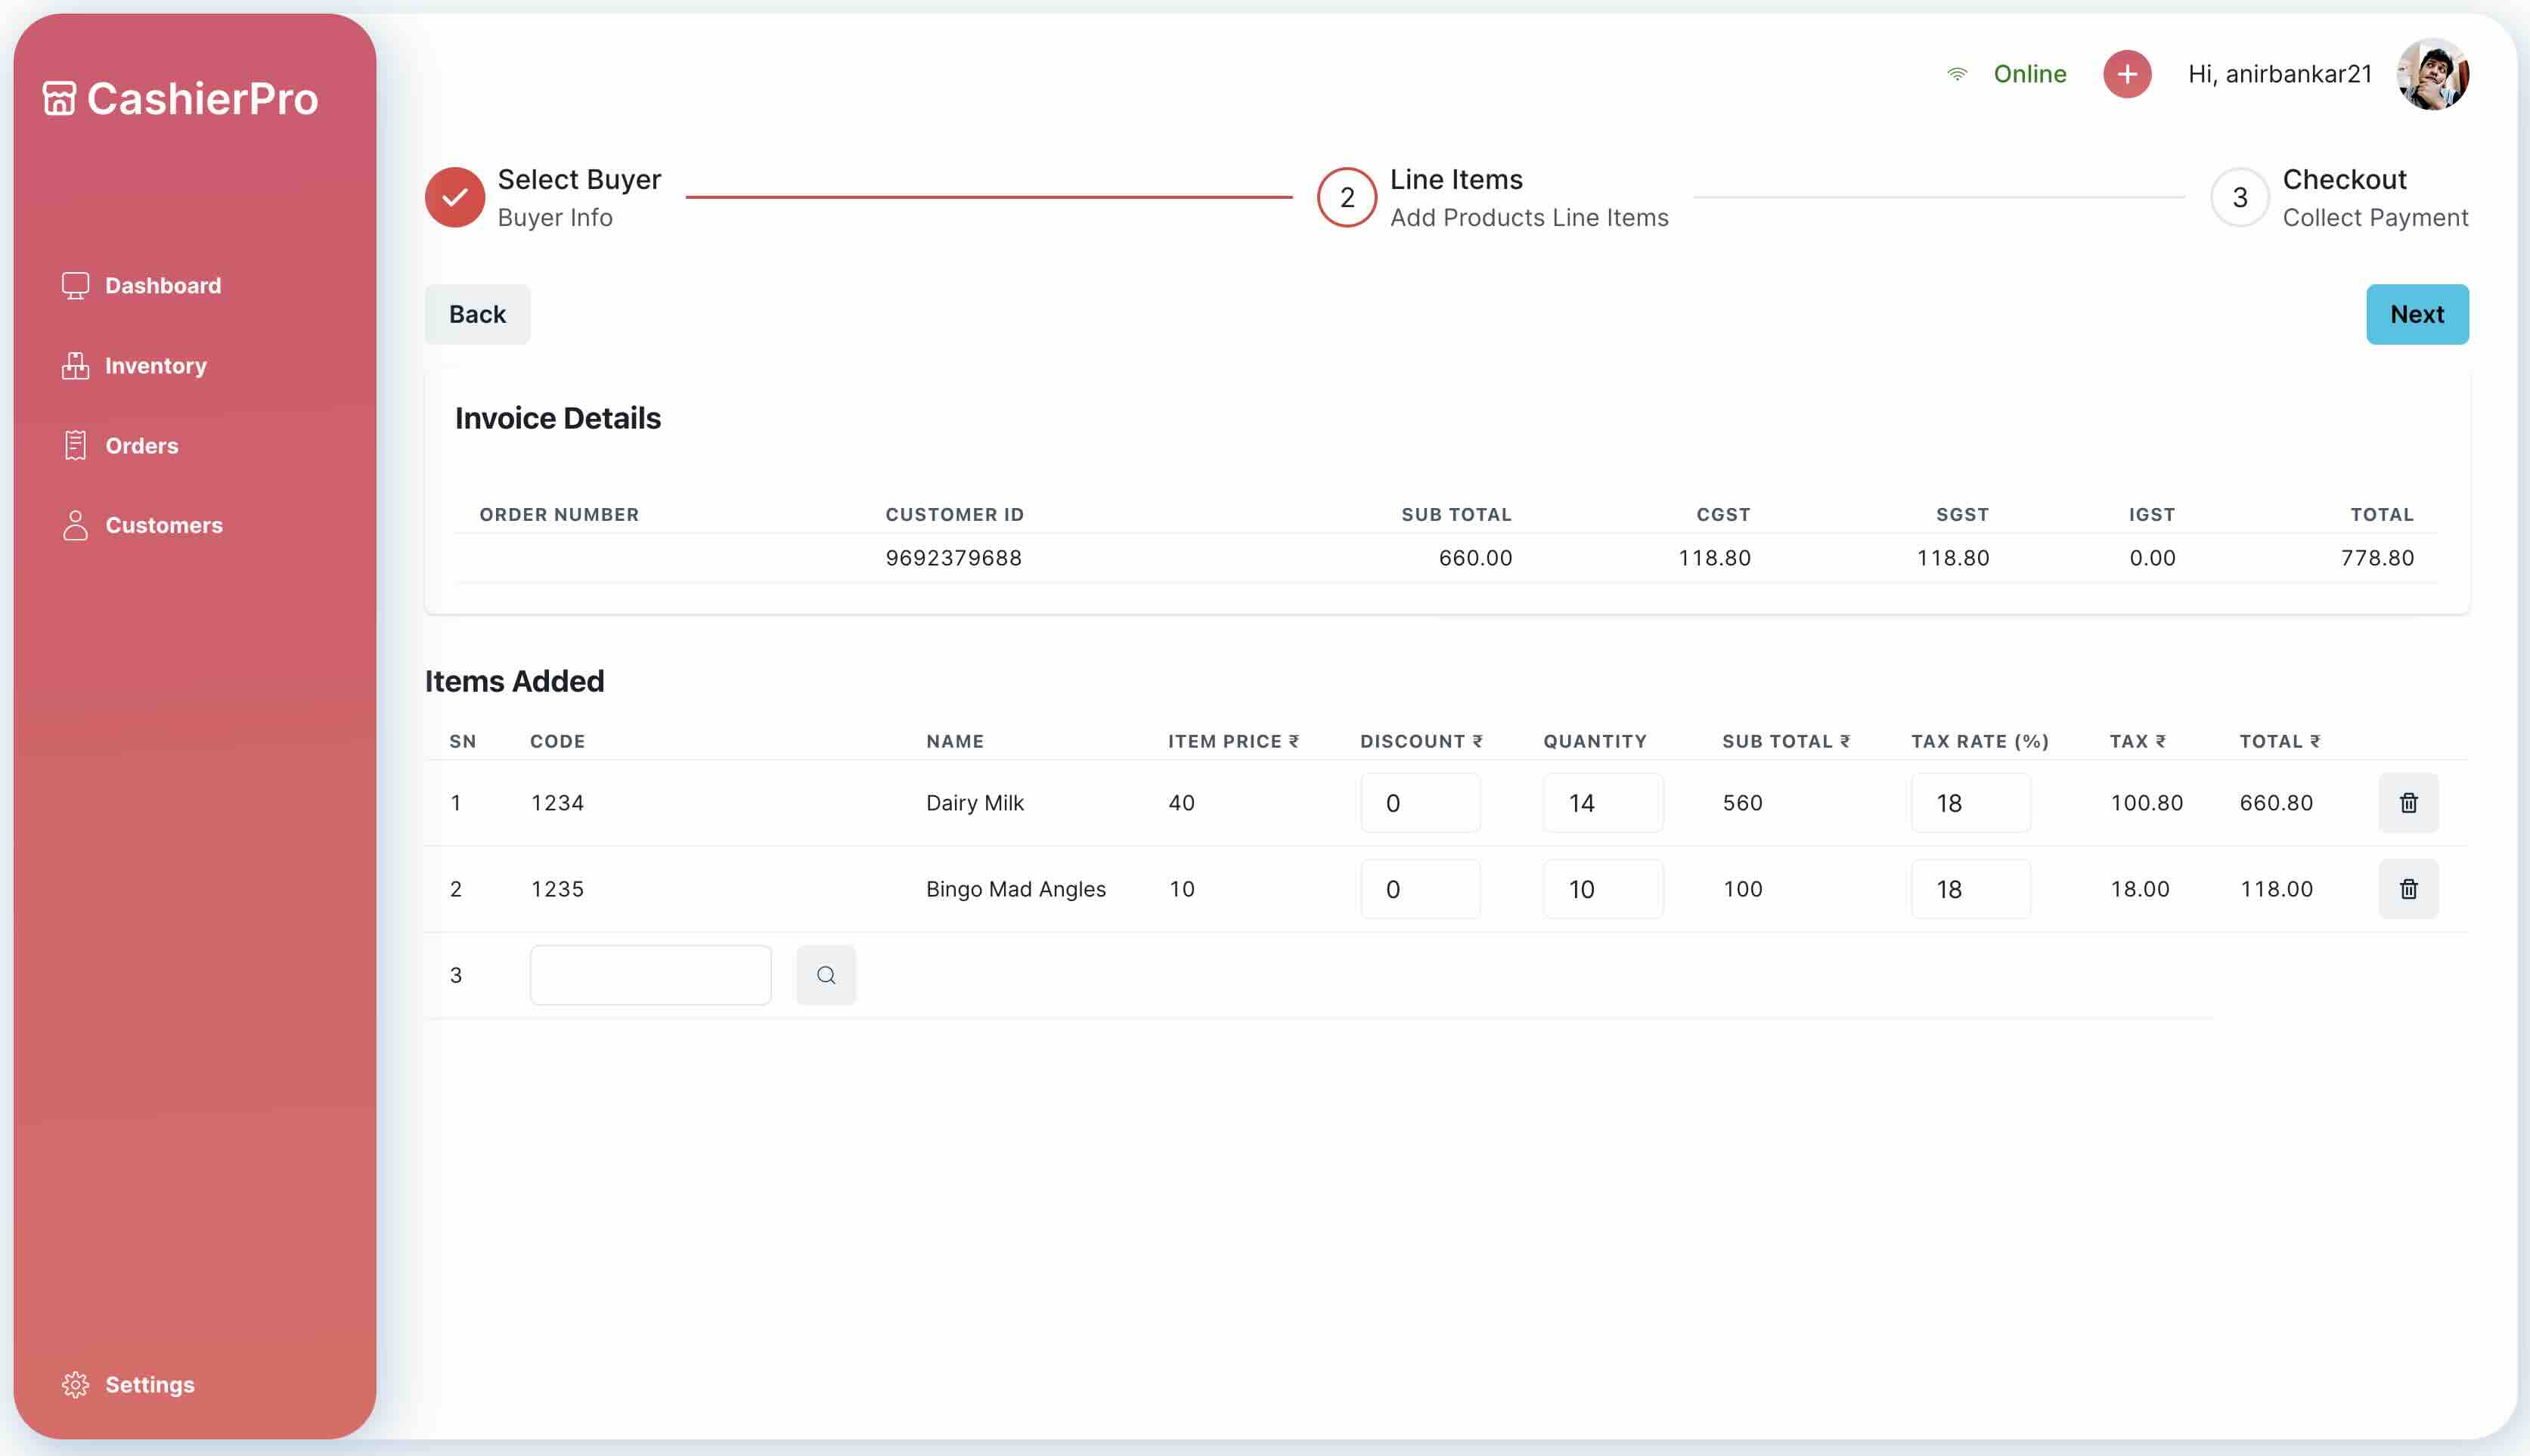Go to the Select Buyer completed step

pos(455,197)
